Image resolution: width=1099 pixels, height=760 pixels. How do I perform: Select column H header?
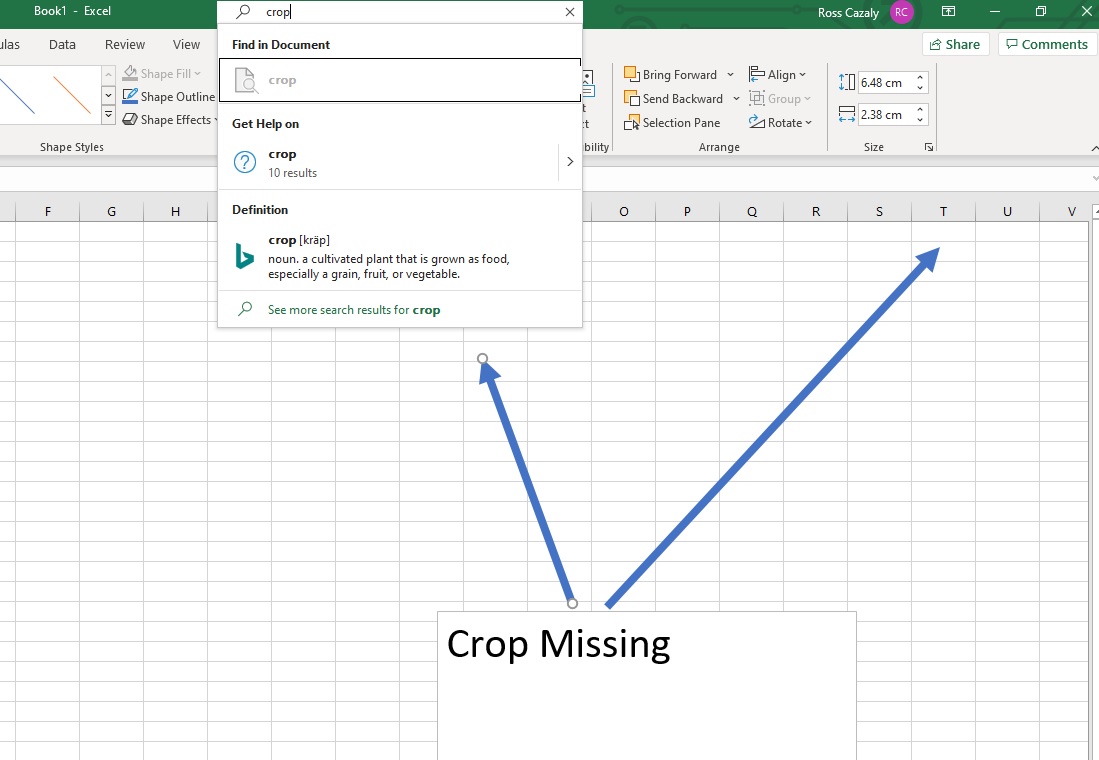[x=175, y=211]
